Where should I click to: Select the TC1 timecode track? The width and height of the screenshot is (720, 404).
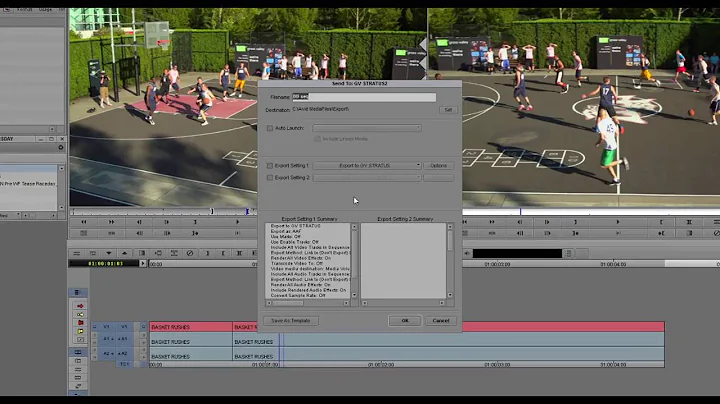[x=124, y=364]
